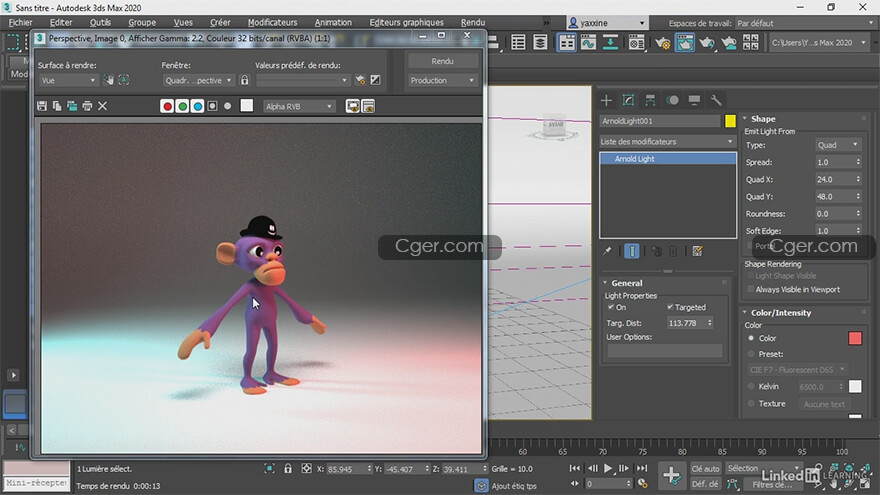This screenshot has height=495, width=880.
Task: Select Arnold Light in modifier stack
Action: (x=668, y=159)
